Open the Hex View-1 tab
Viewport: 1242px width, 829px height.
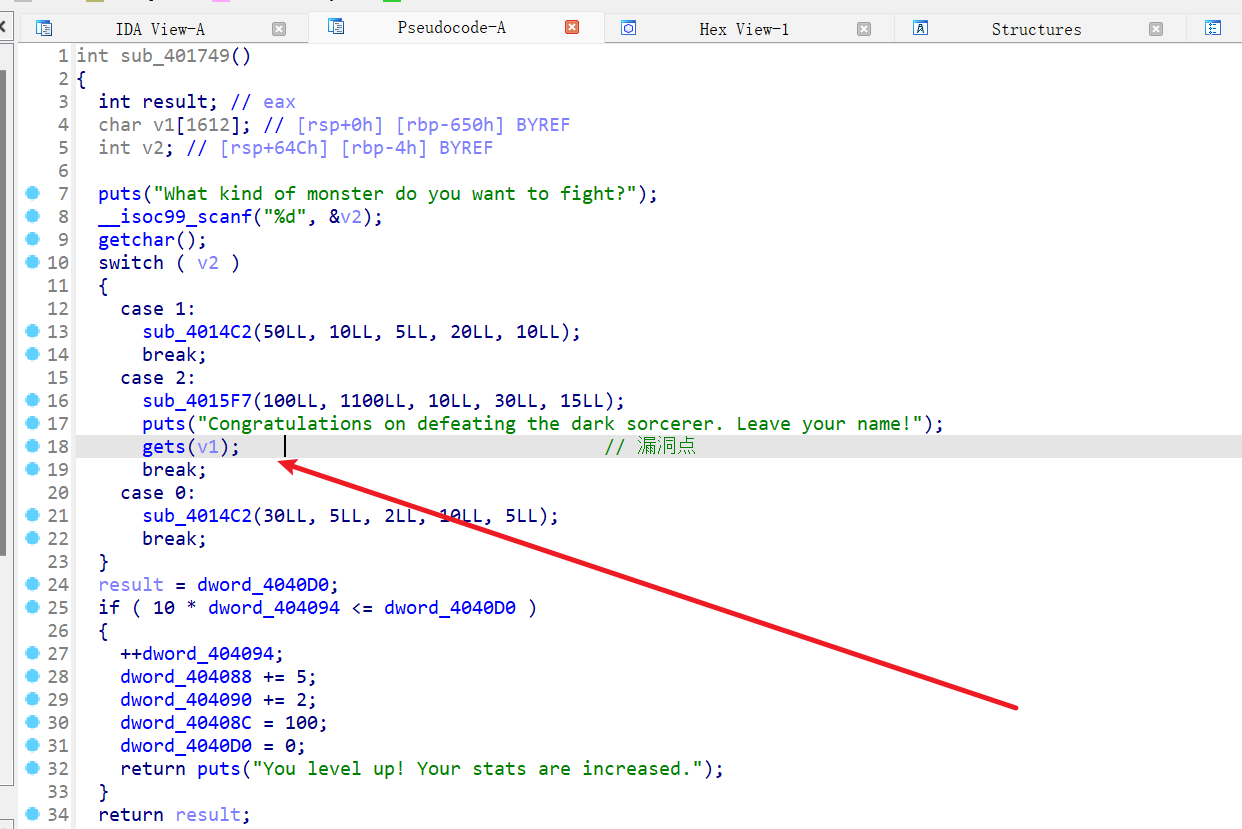pyautogui.click(x=744, y=29)
